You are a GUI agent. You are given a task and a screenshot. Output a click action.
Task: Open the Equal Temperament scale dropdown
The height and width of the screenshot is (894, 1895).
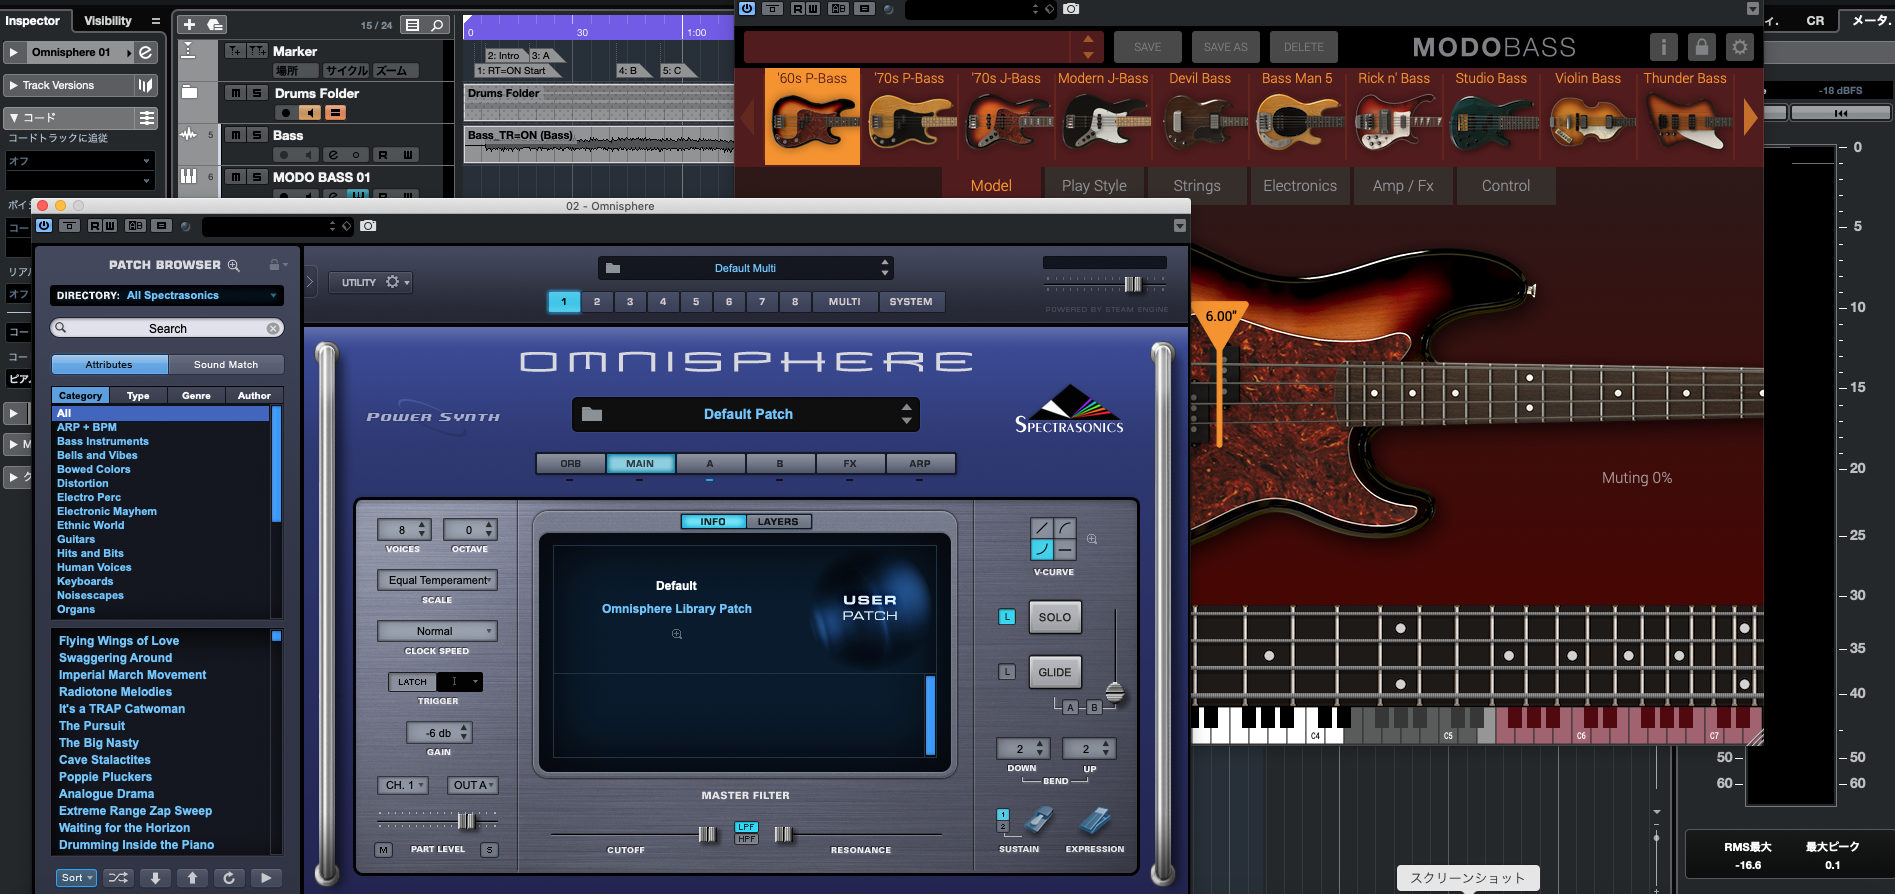click(x=437, y=580)
